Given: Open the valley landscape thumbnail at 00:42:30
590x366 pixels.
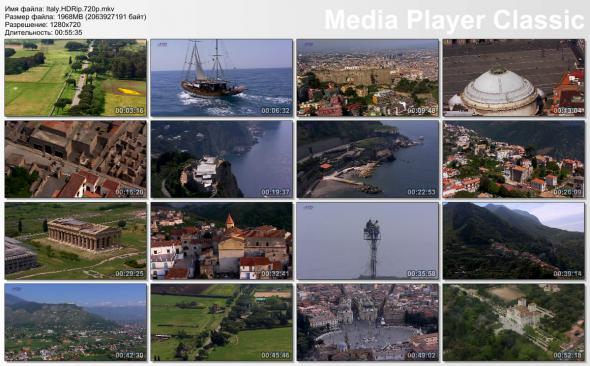Looking at the screenshot, I should 75,322.
